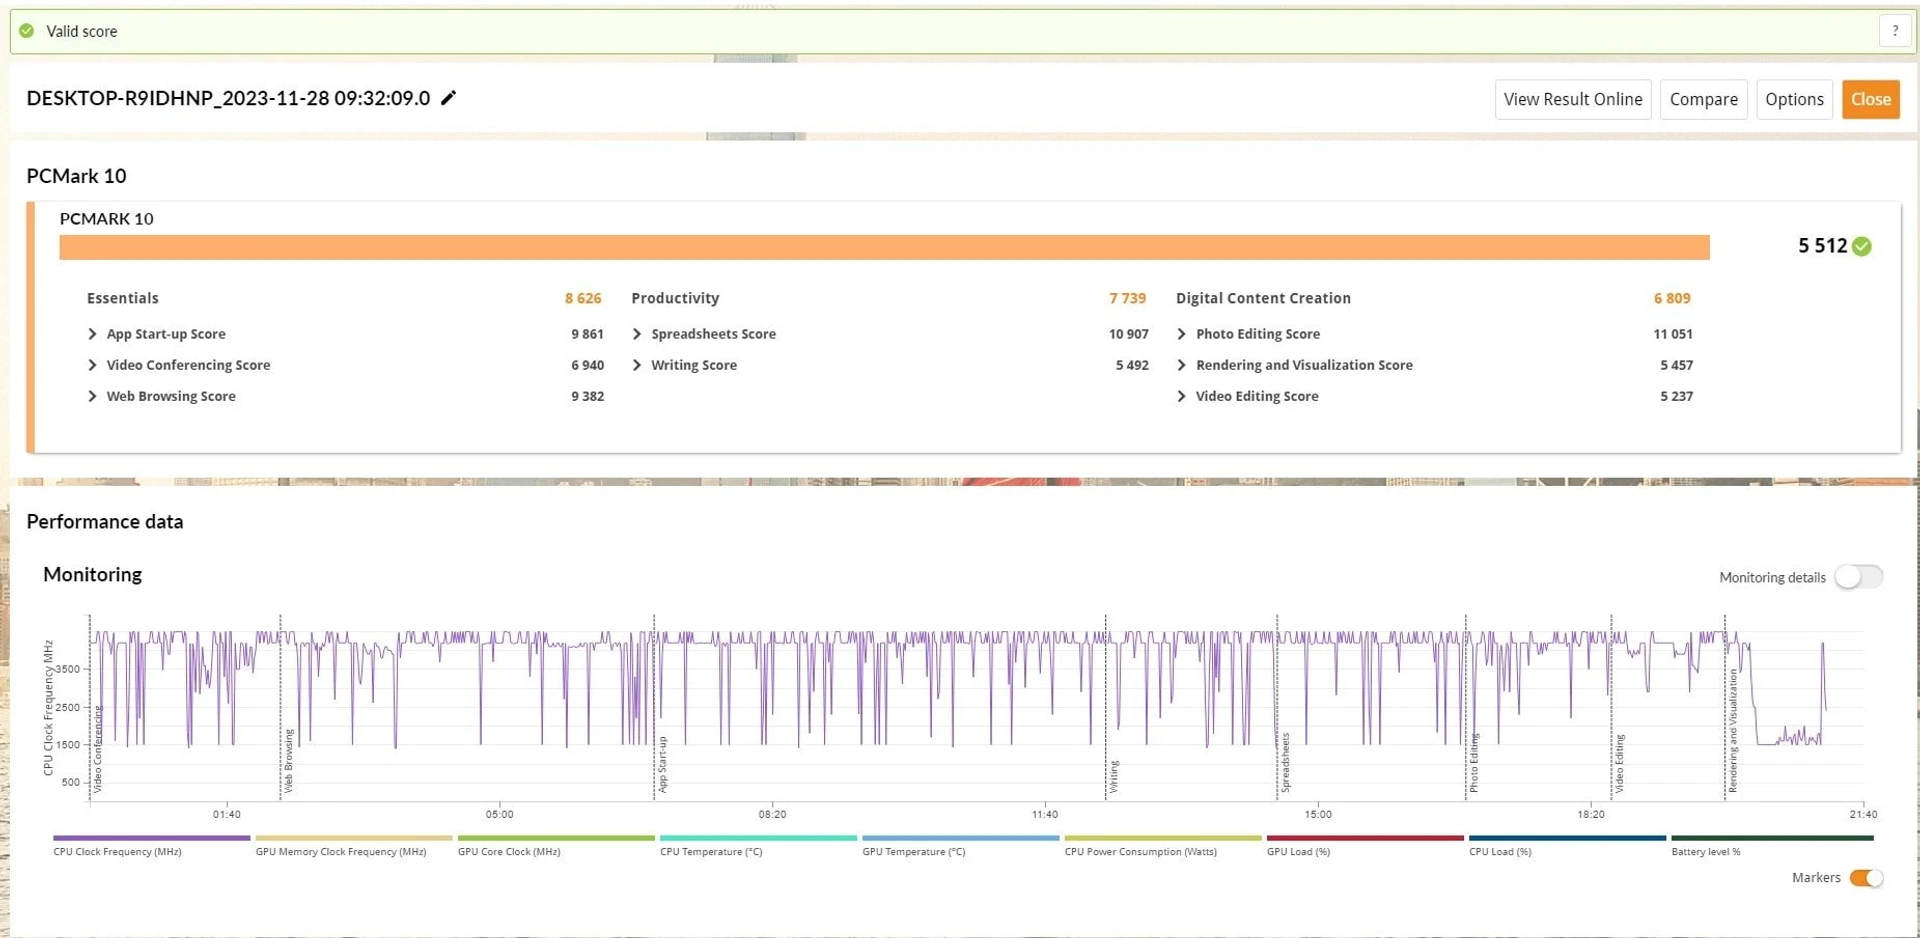Click Web Browsing value 9 382
Image resolution: width=1920 pixels, height=938 pixels.
click(x=587, y=396)
